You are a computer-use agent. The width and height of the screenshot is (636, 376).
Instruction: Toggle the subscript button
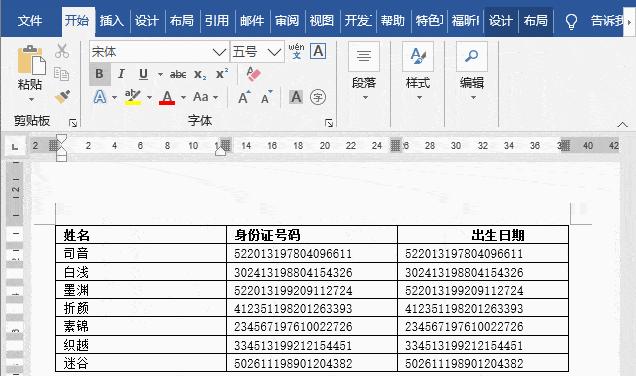(200, 74)
